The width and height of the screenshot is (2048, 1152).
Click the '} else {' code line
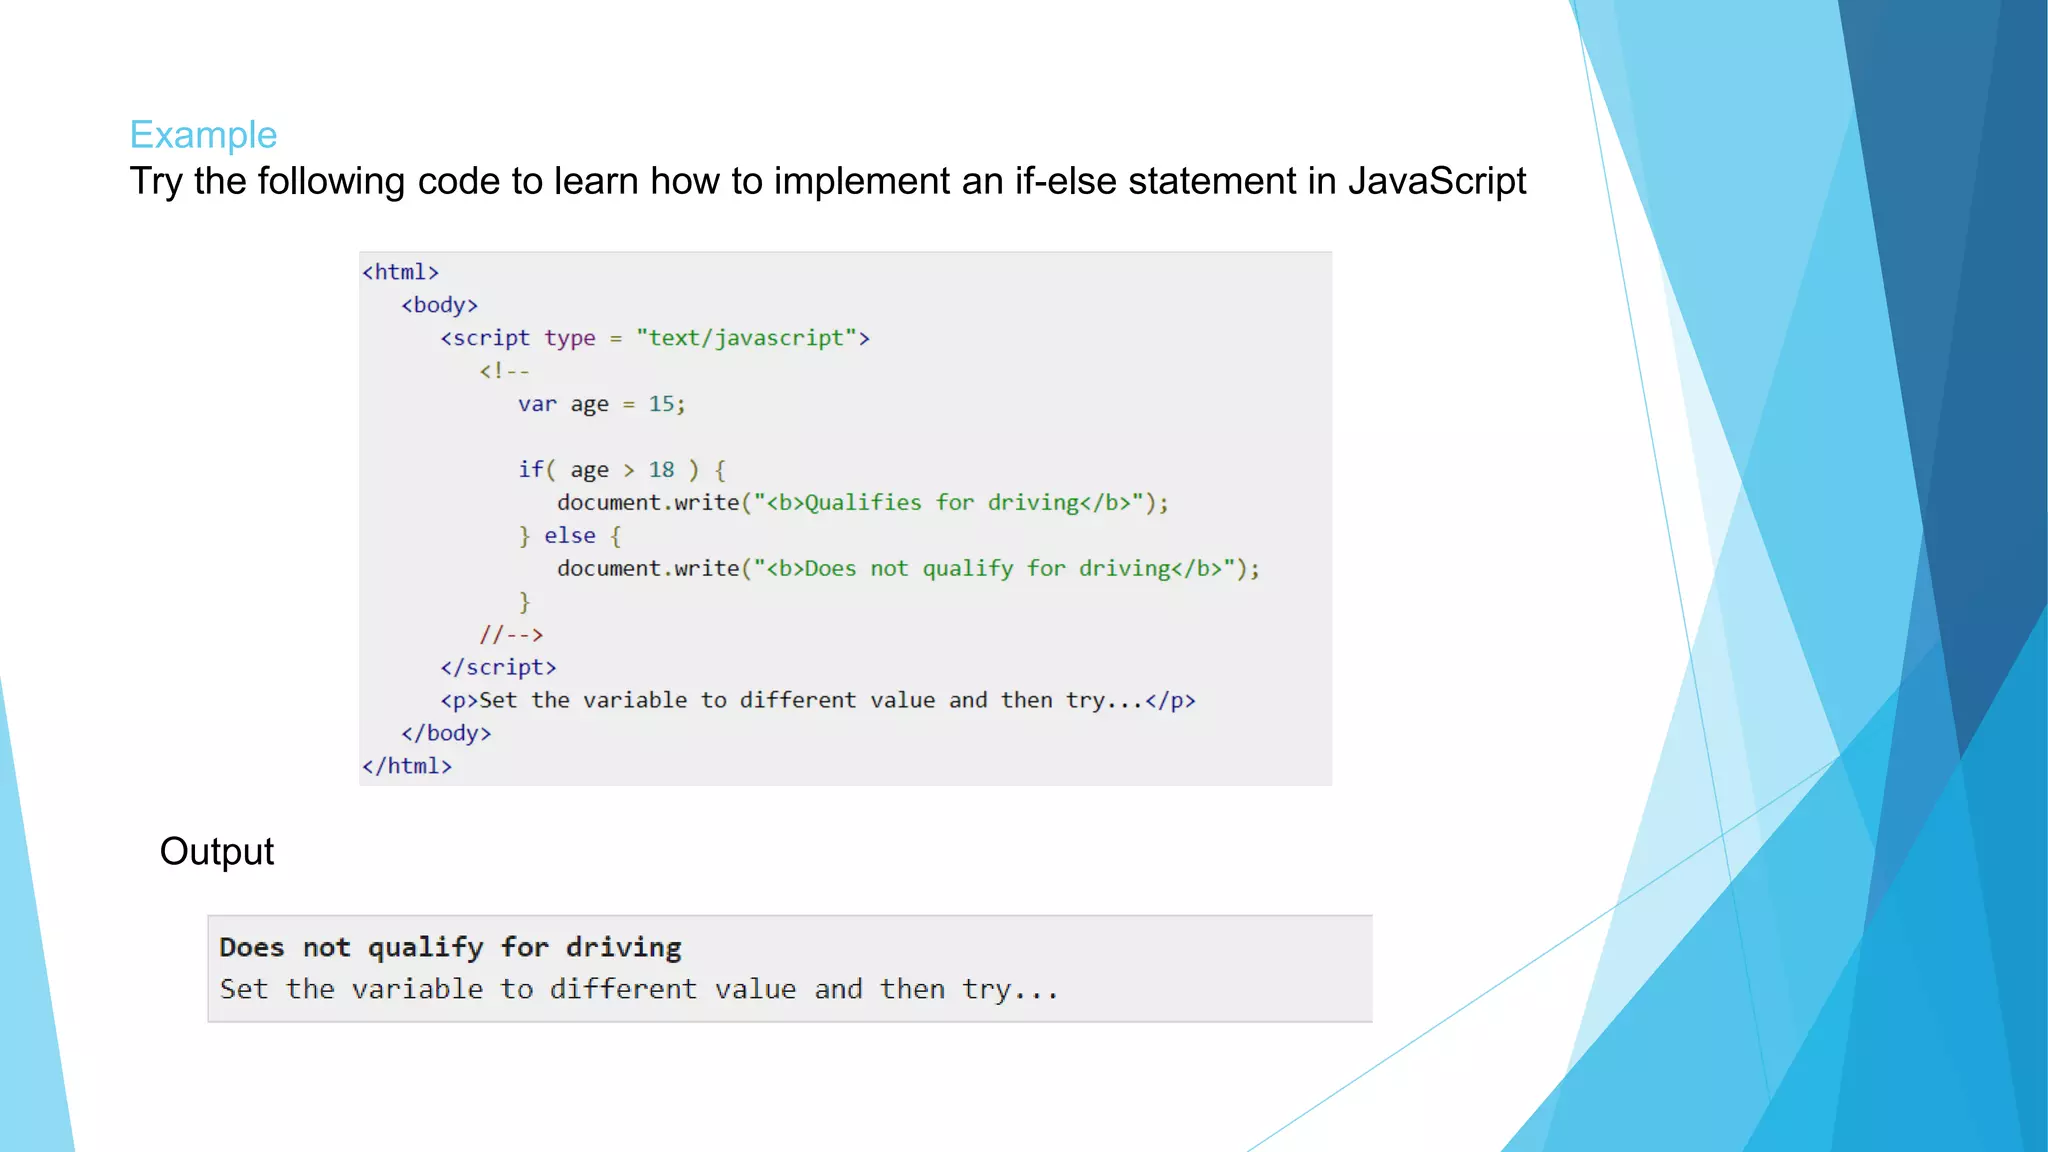(569, 536)
